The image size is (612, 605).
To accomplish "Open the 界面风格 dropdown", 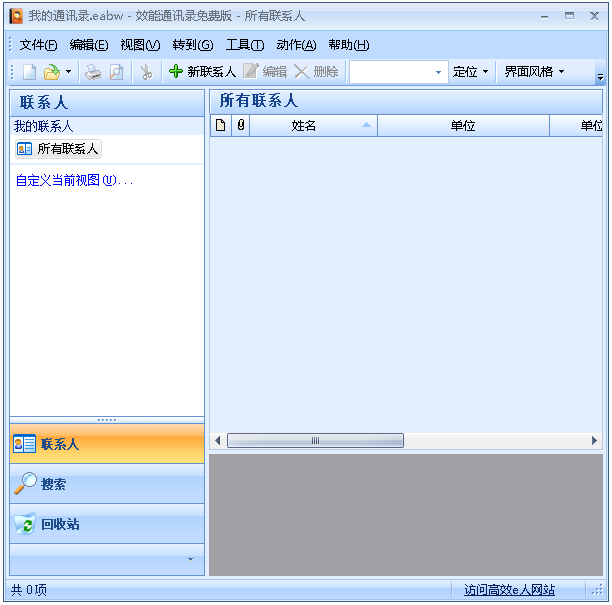I will click(534, 72).
